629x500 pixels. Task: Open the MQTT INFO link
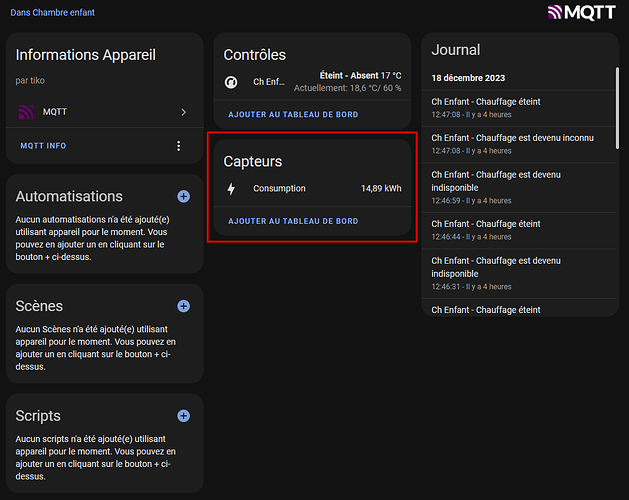point(43,146)
